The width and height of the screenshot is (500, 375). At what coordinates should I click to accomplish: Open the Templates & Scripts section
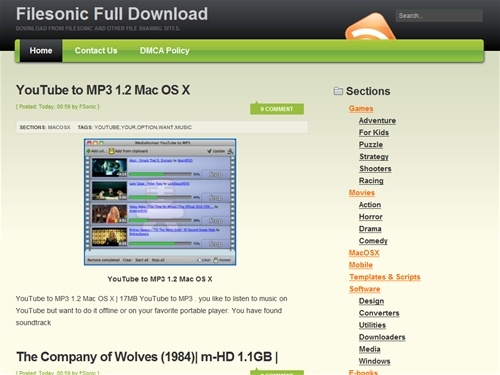(385, 277)
